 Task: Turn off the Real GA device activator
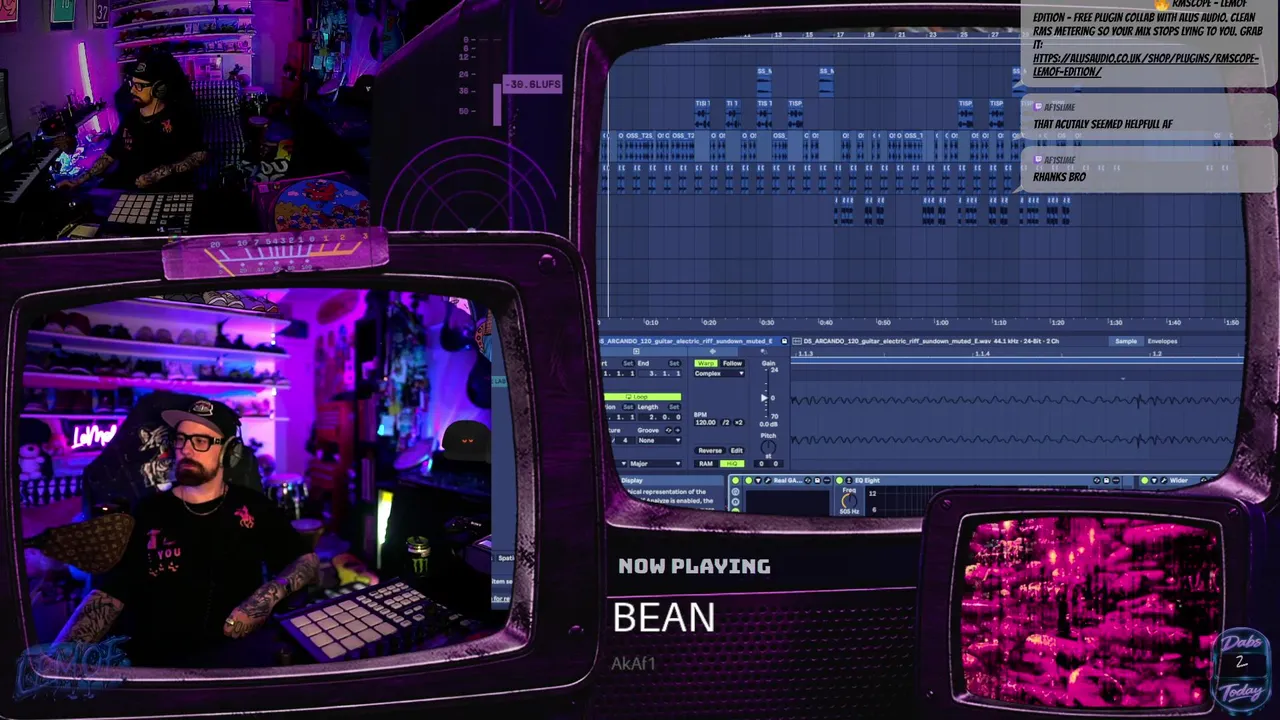(748, 480)
